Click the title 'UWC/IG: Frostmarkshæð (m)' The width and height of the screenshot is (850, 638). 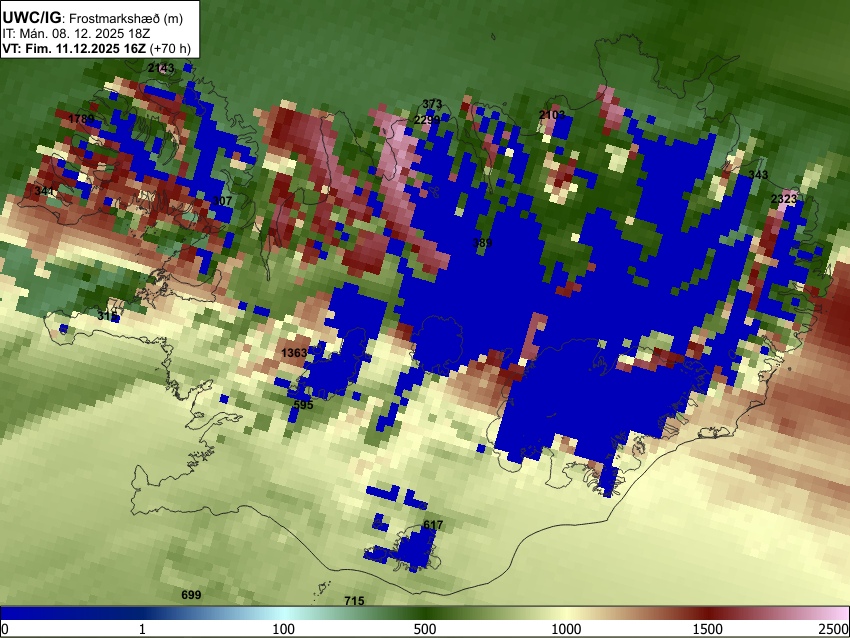[93, 18]
